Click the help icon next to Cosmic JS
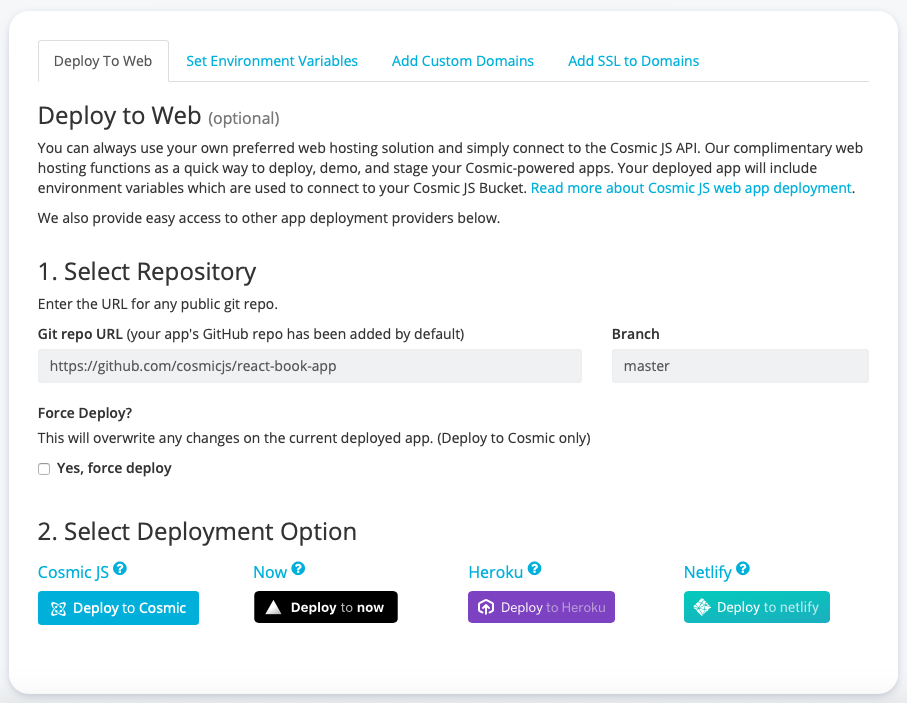This screenshot has height=703, width=907. pos(120,566)
